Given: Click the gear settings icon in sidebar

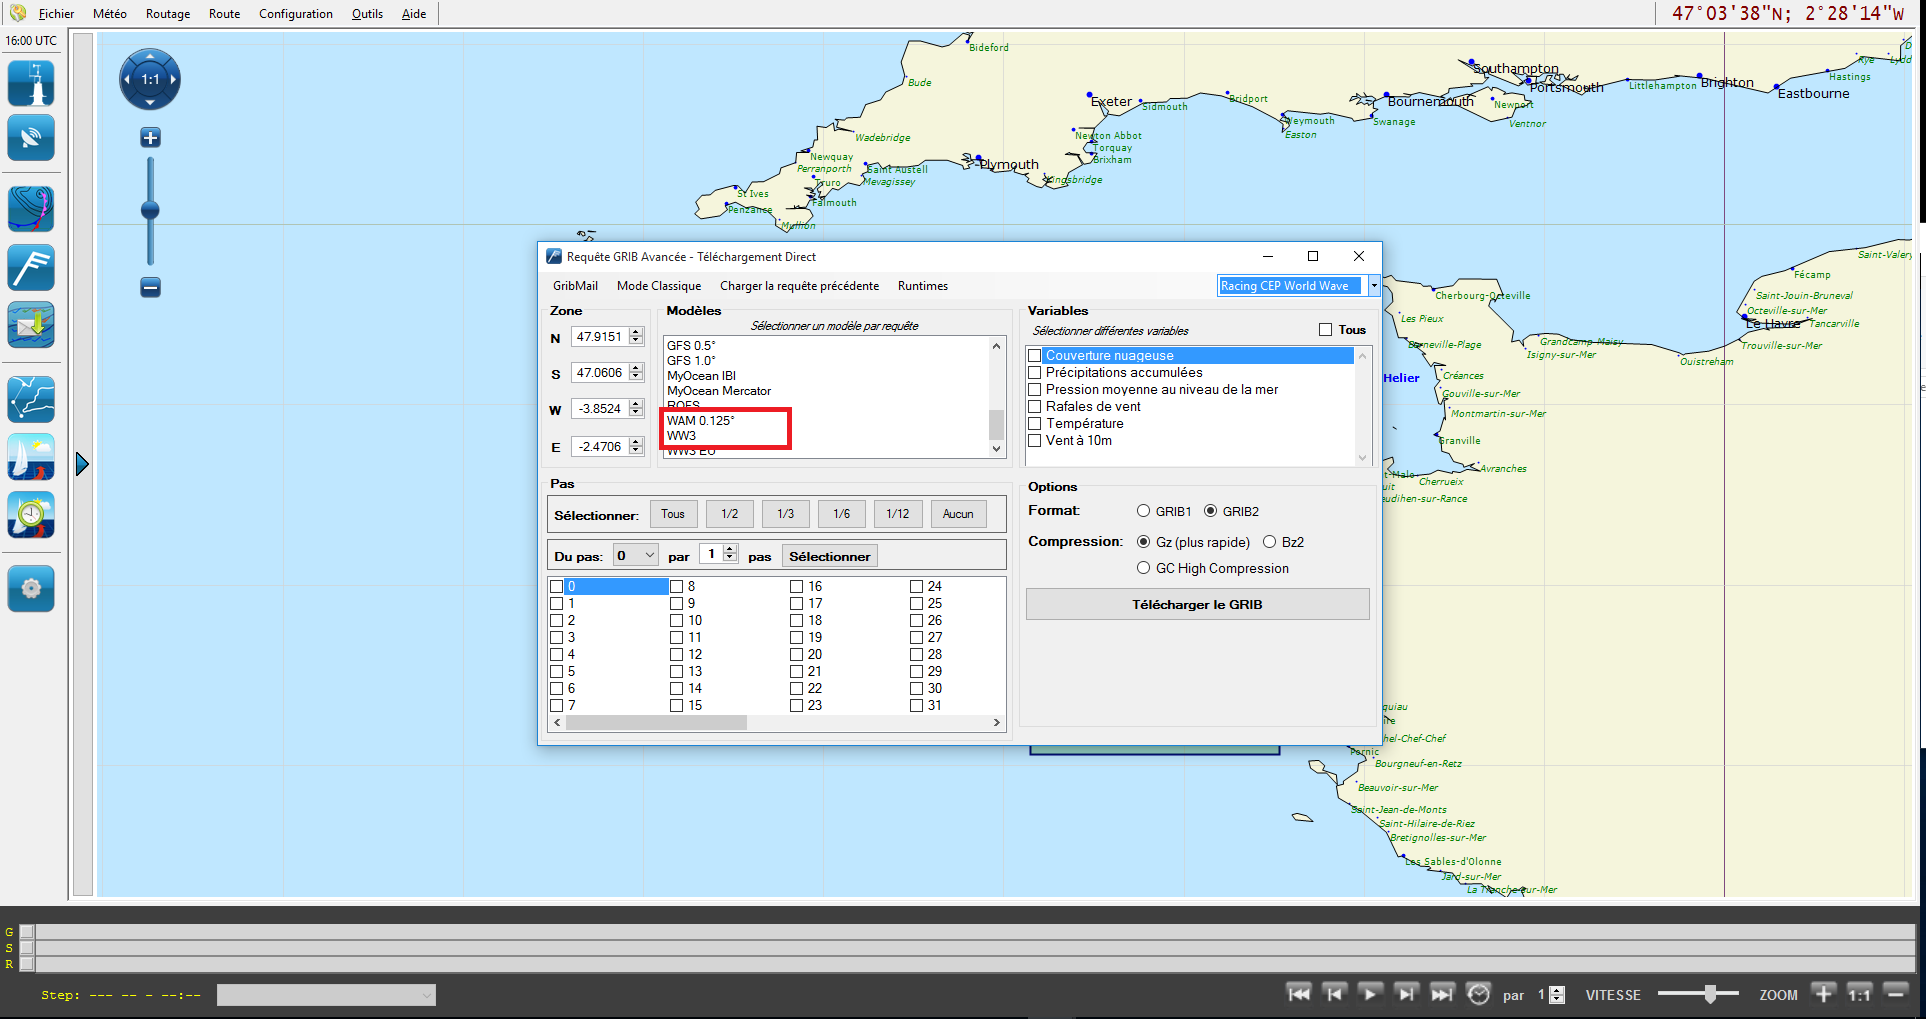Looking at the screenshot, I should [x=31, y=588].
